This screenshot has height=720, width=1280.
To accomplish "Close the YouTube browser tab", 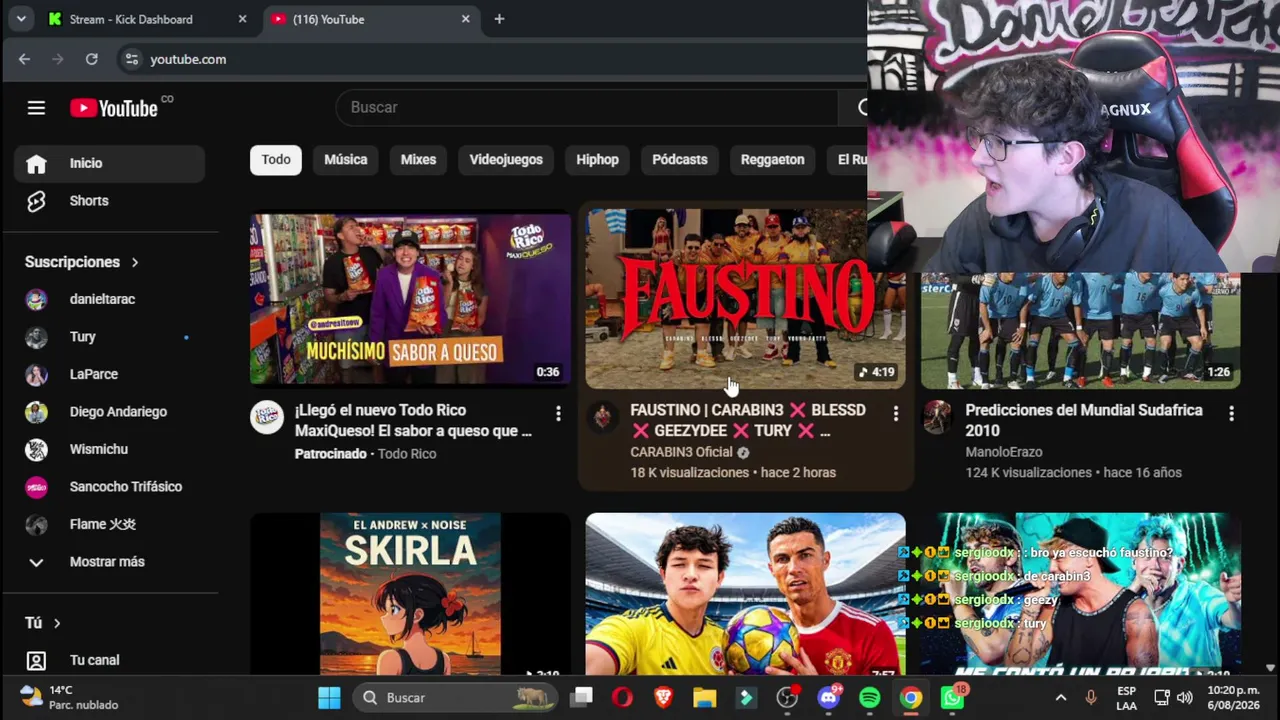I will 465,19.
